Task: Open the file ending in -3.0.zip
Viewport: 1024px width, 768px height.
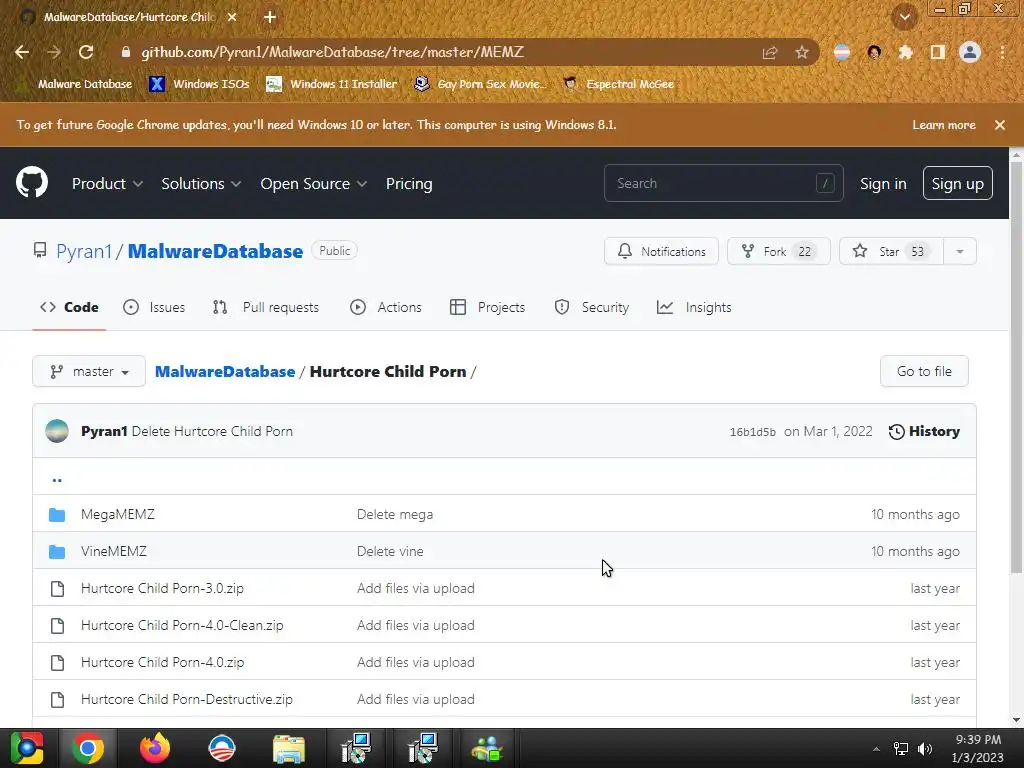Action: pyautogui.click(x=162, y=588)
